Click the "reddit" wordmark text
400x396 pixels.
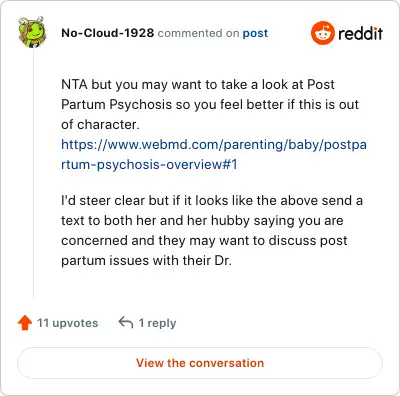(360, 33)
